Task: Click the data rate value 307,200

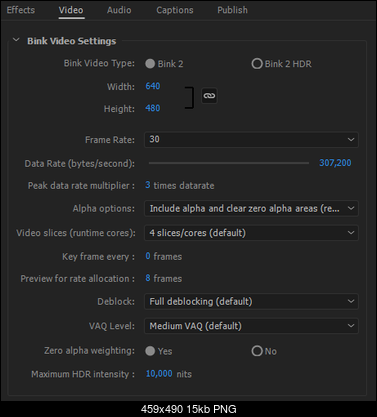Action: pos(335,163)
